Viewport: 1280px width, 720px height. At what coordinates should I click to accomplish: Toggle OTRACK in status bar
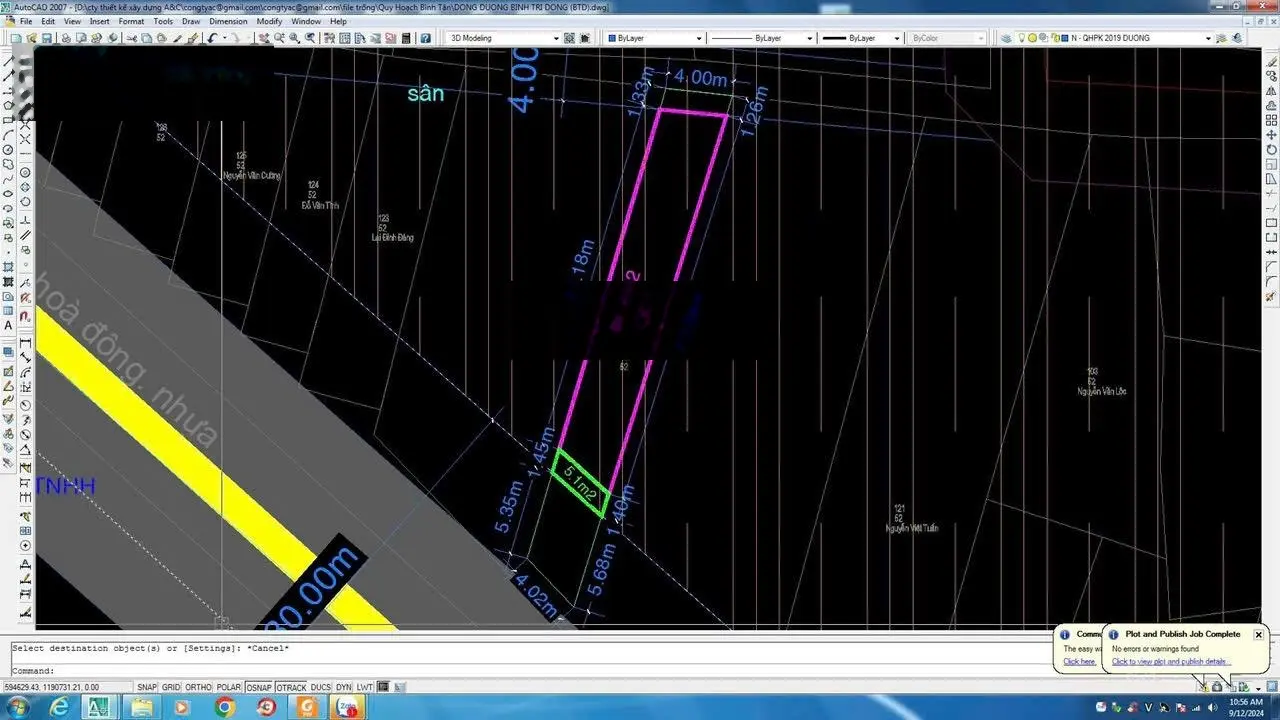[x=291, y=687]
